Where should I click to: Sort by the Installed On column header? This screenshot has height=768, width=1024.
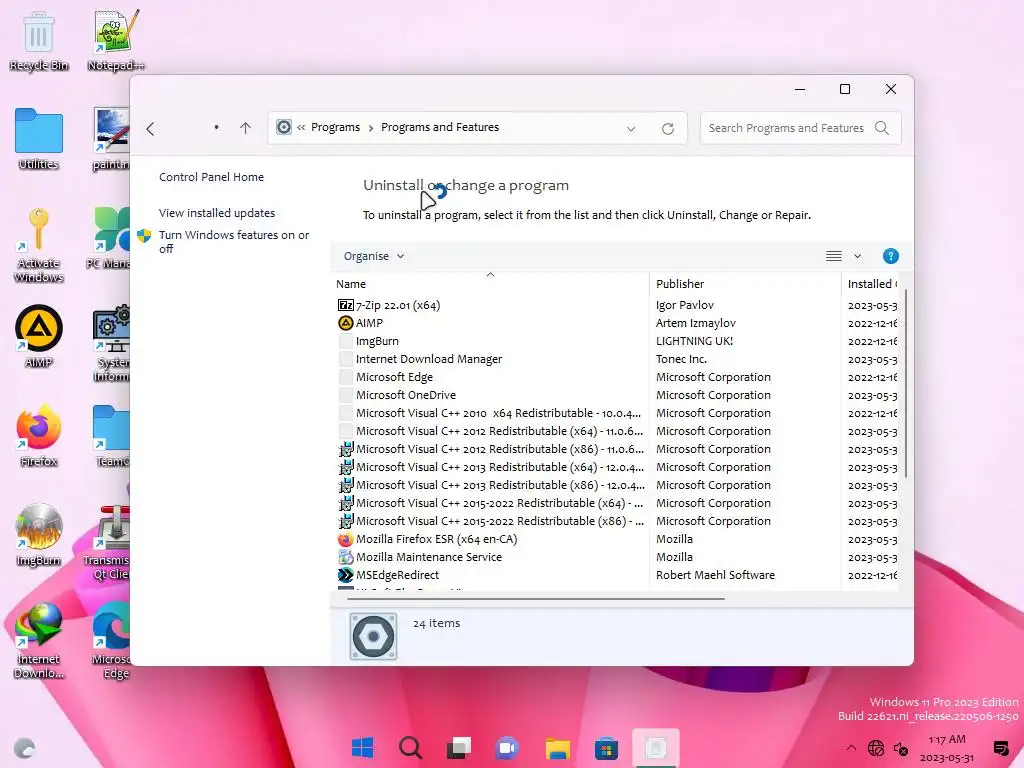click(871, 284)
